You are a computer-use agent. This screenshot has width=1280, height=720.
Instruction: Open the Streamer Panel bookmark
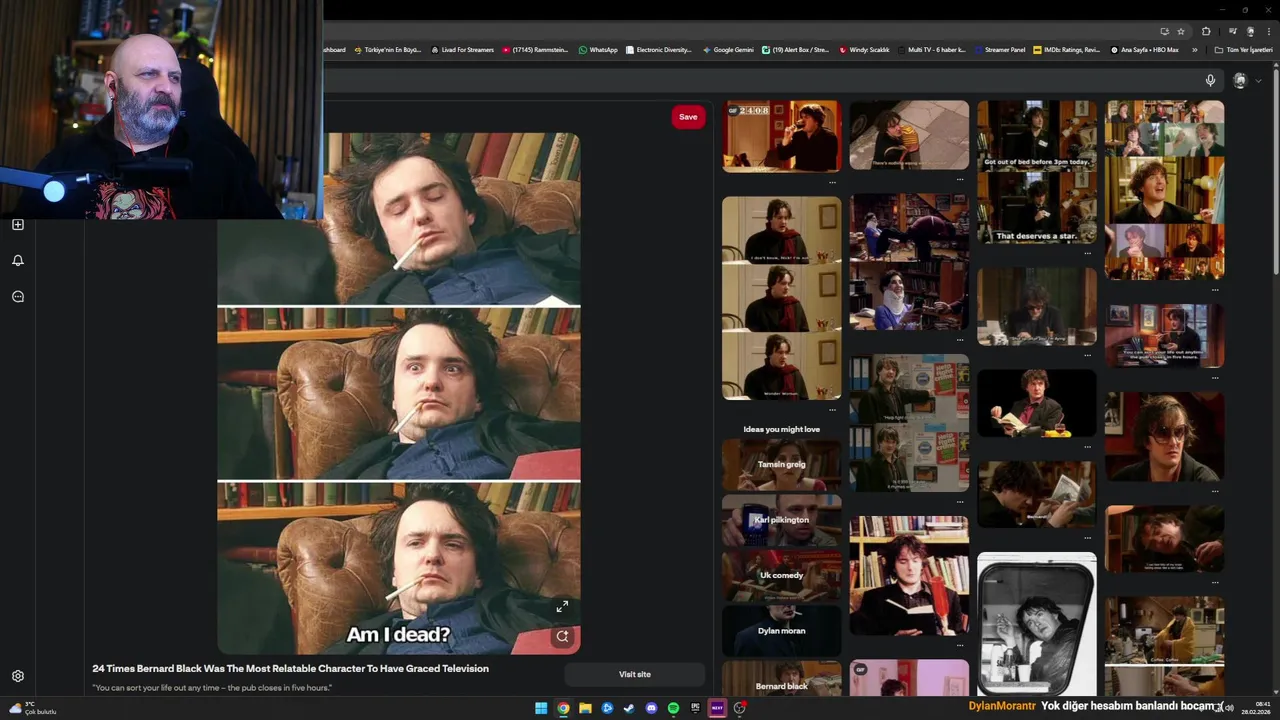coord(999,50)
